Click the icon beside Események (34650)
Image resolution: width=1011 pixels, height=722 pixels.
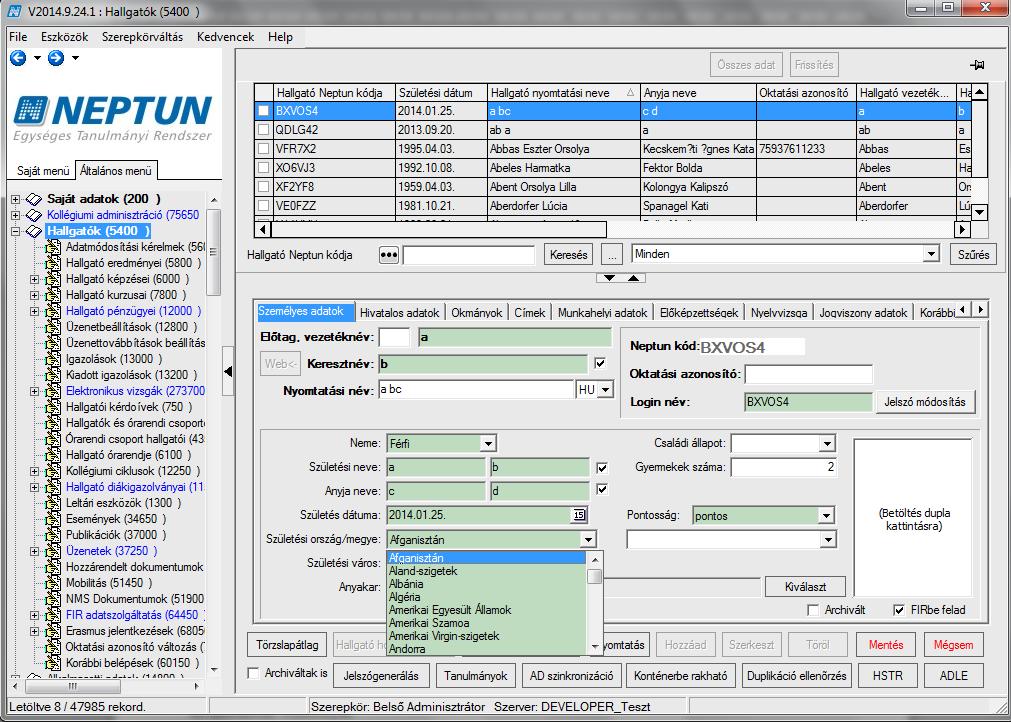[x=54, y=519]
